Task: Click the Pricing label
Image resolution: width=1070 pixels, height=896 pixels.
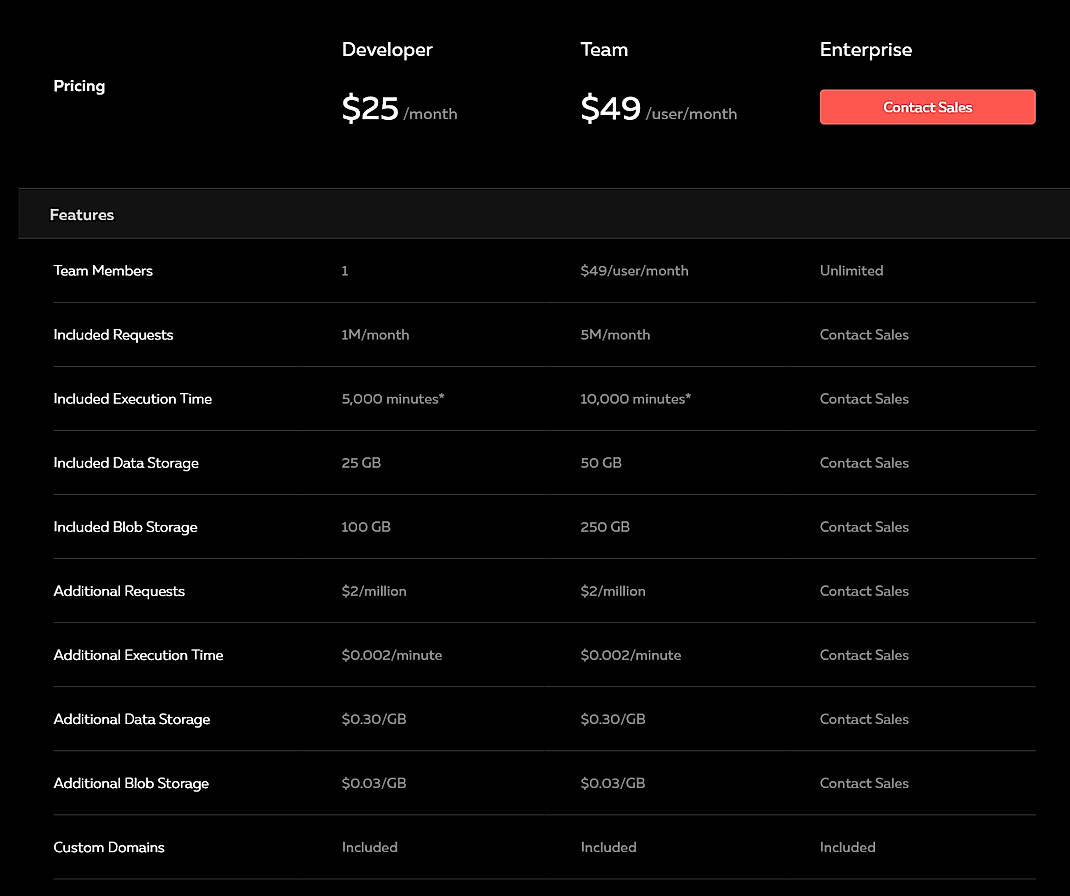Action: (x=79, y=86)
